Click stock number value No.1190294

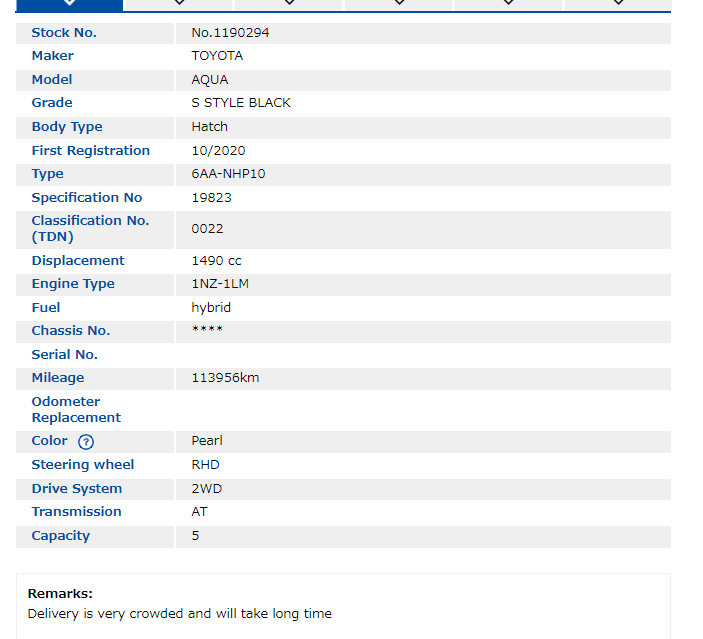click(230, 33)
